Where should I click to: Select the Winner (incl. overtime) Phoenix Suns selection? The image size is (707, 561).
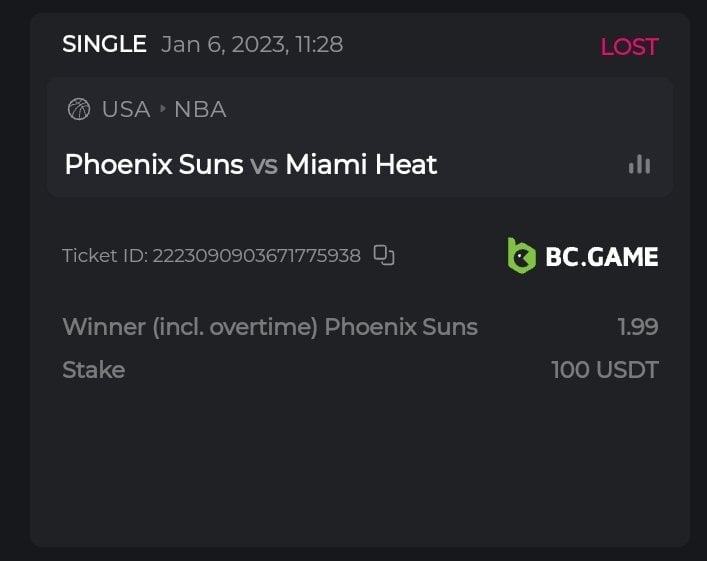pos(270,327)
